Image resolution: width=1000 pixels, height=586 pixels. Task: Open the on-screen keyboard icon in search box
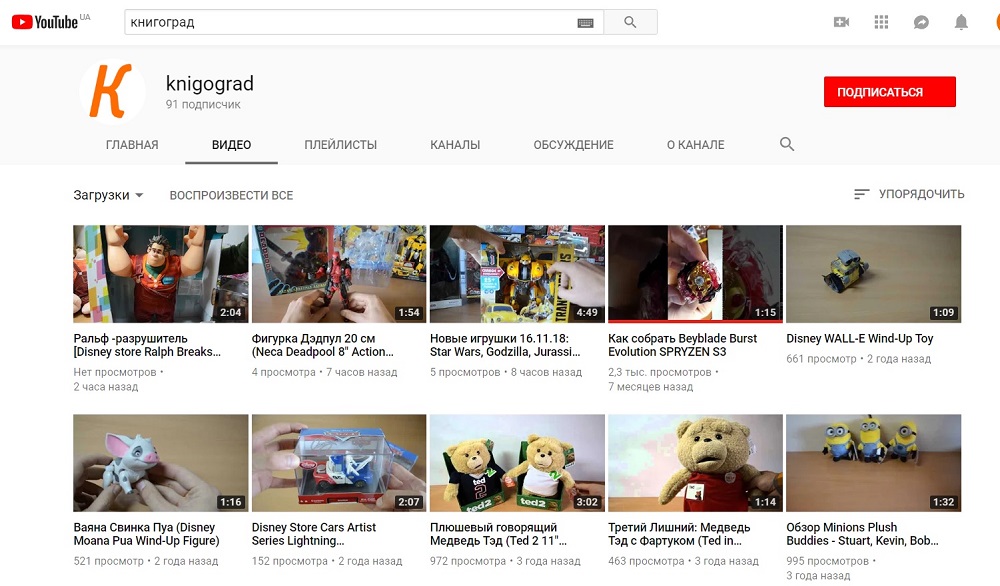click(585, 22)
